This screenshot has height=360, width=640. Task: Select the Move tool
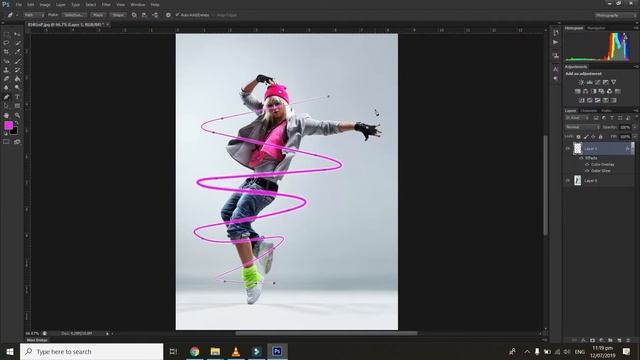[17, 34]
